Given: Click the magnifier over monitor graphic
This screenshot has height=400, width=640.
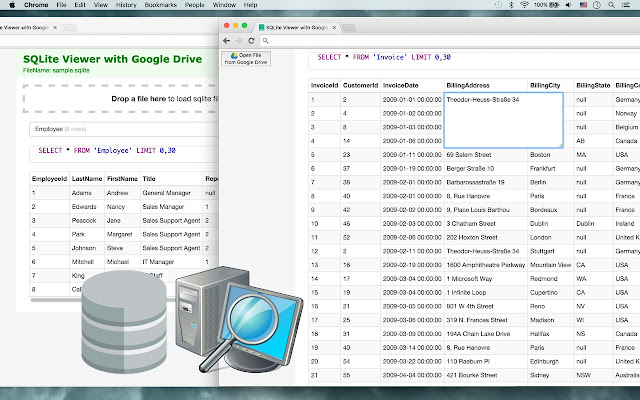Looking at the screenshot, I should [x=250, y=315].
